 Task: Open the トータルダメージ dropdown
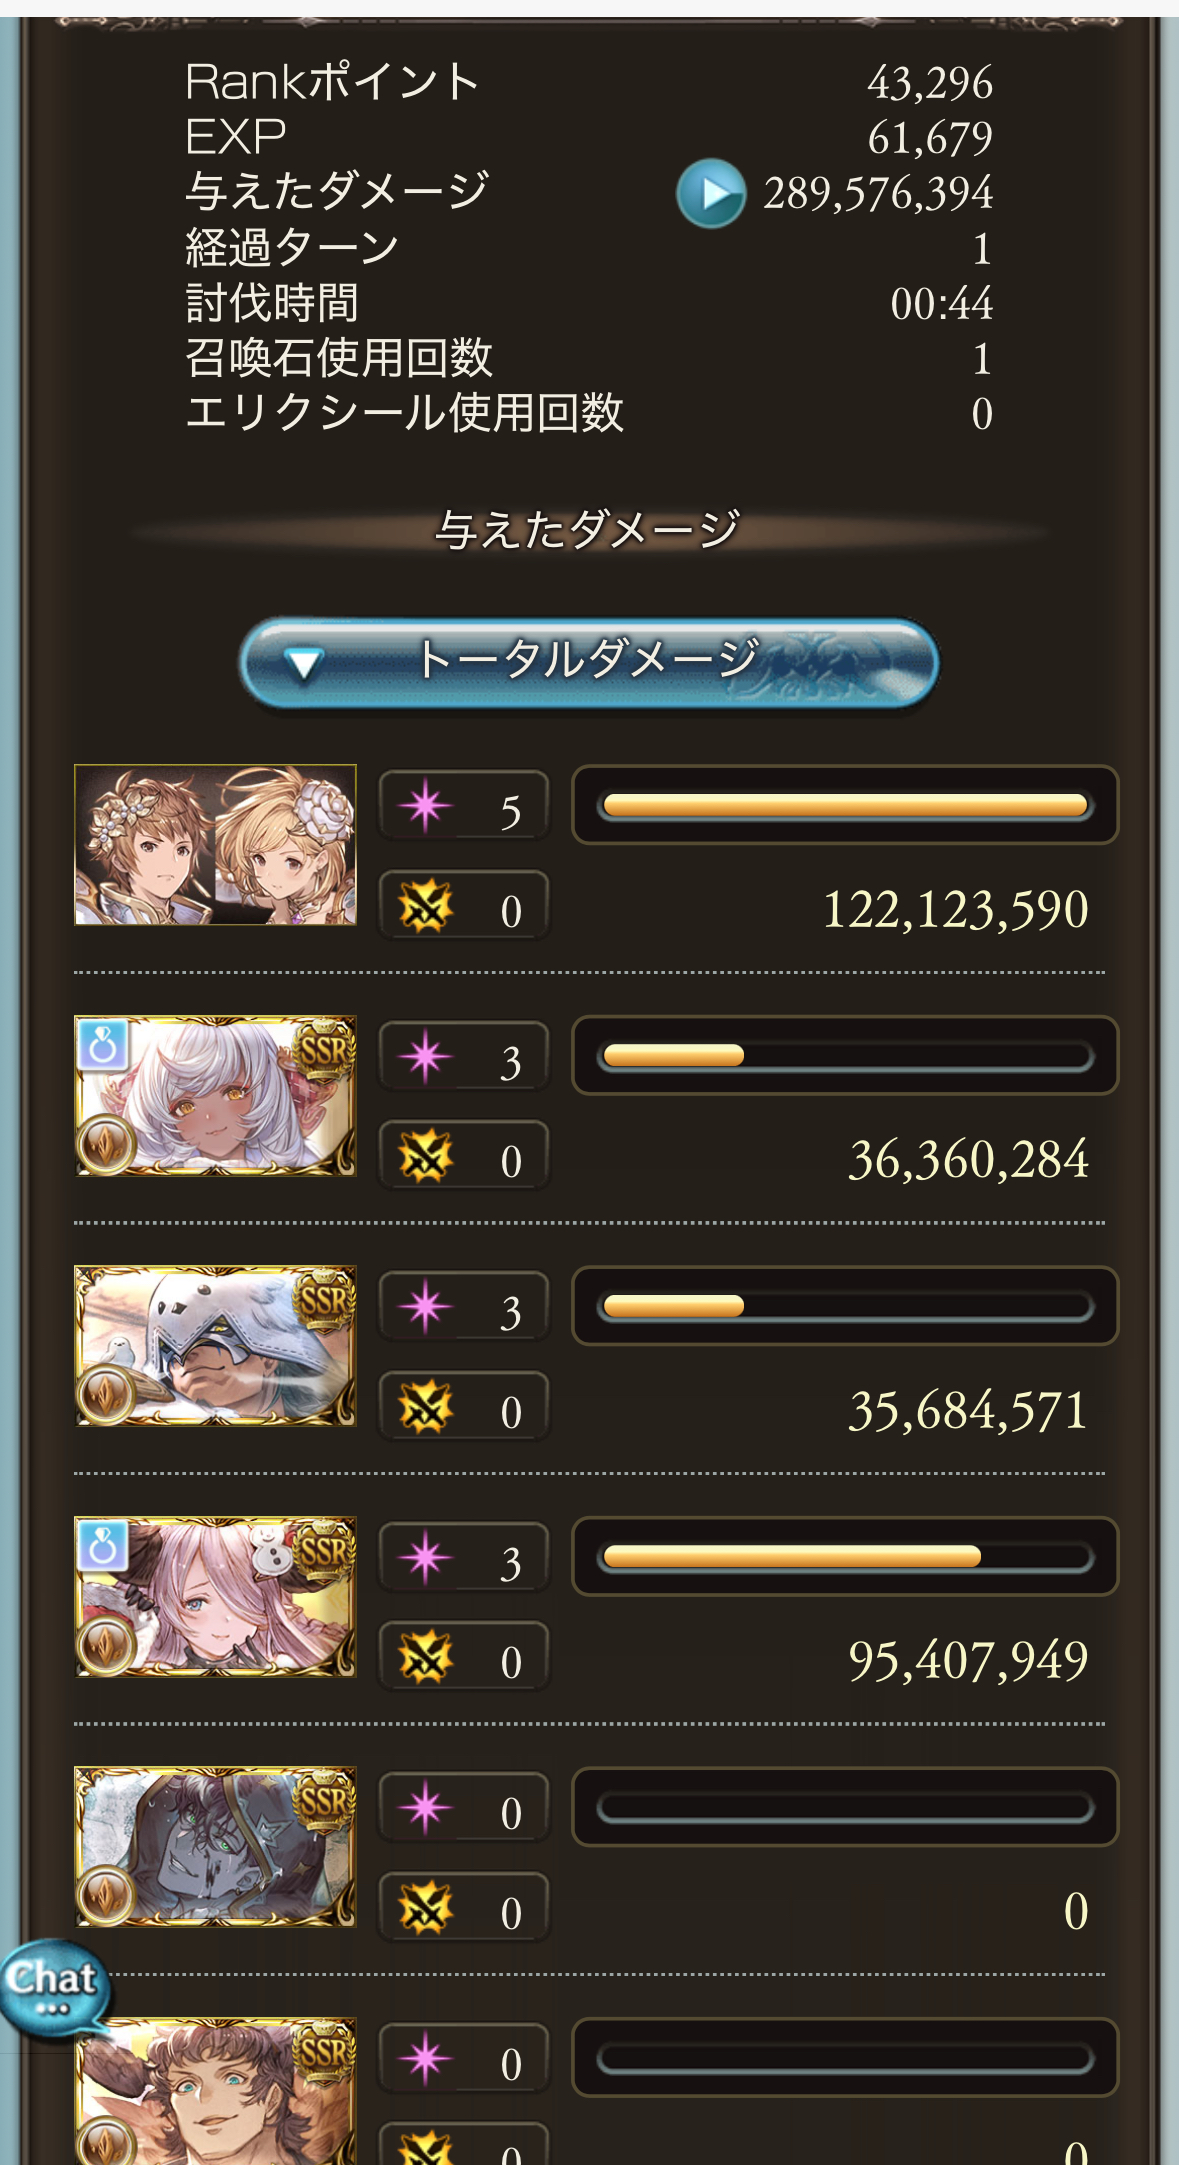click(589, 662)
